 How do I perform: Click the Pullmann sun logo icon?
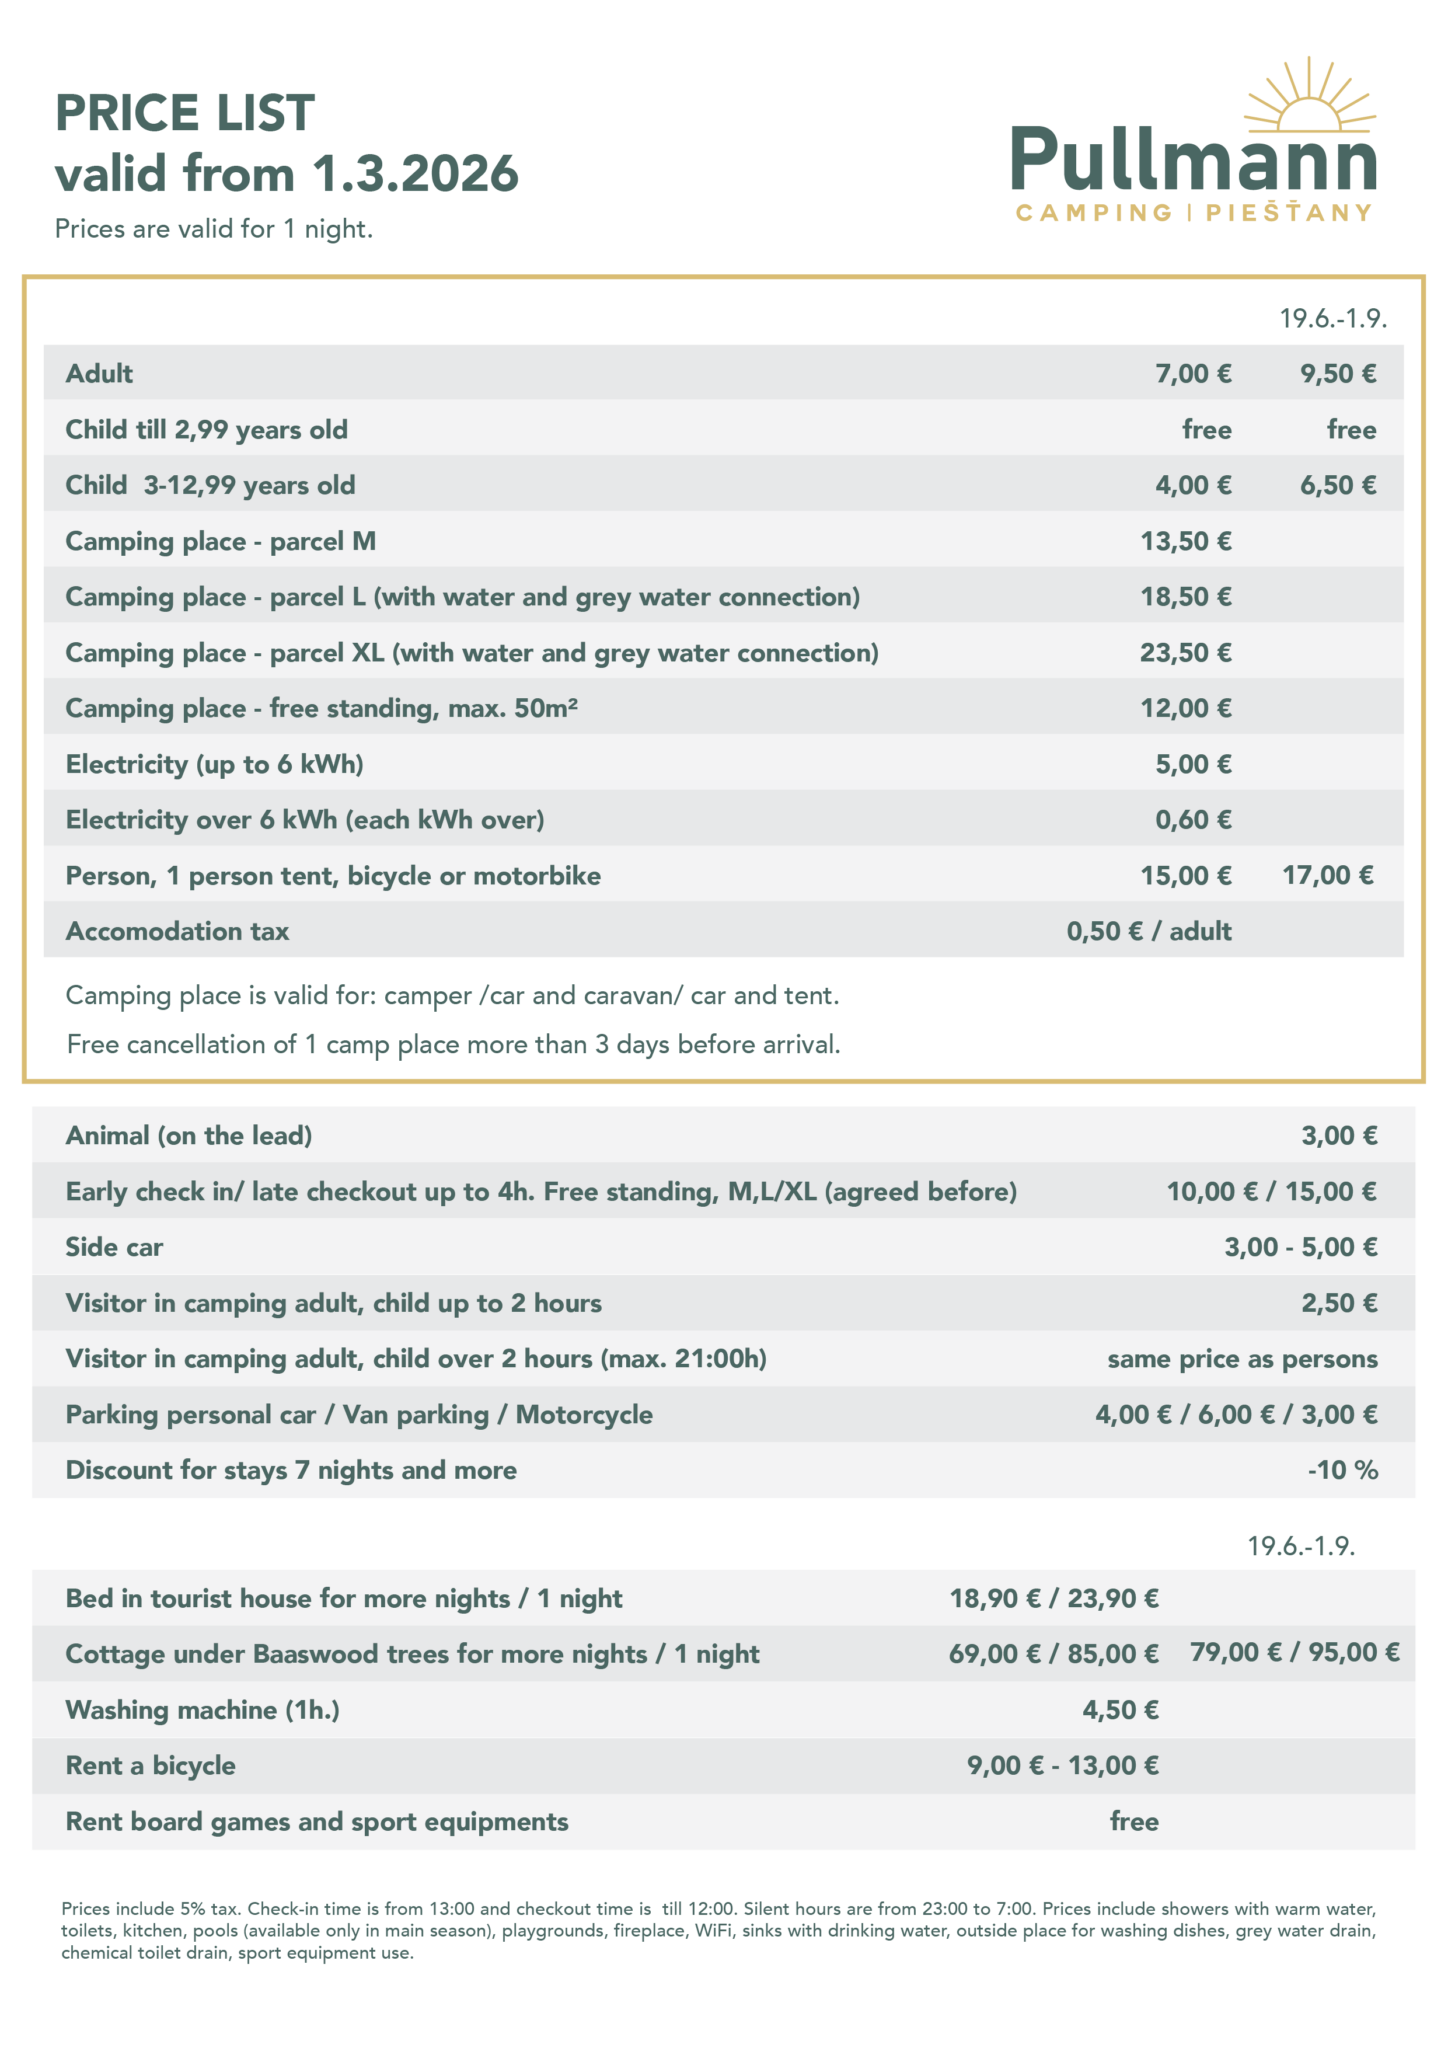click(x=1309, y=94)
